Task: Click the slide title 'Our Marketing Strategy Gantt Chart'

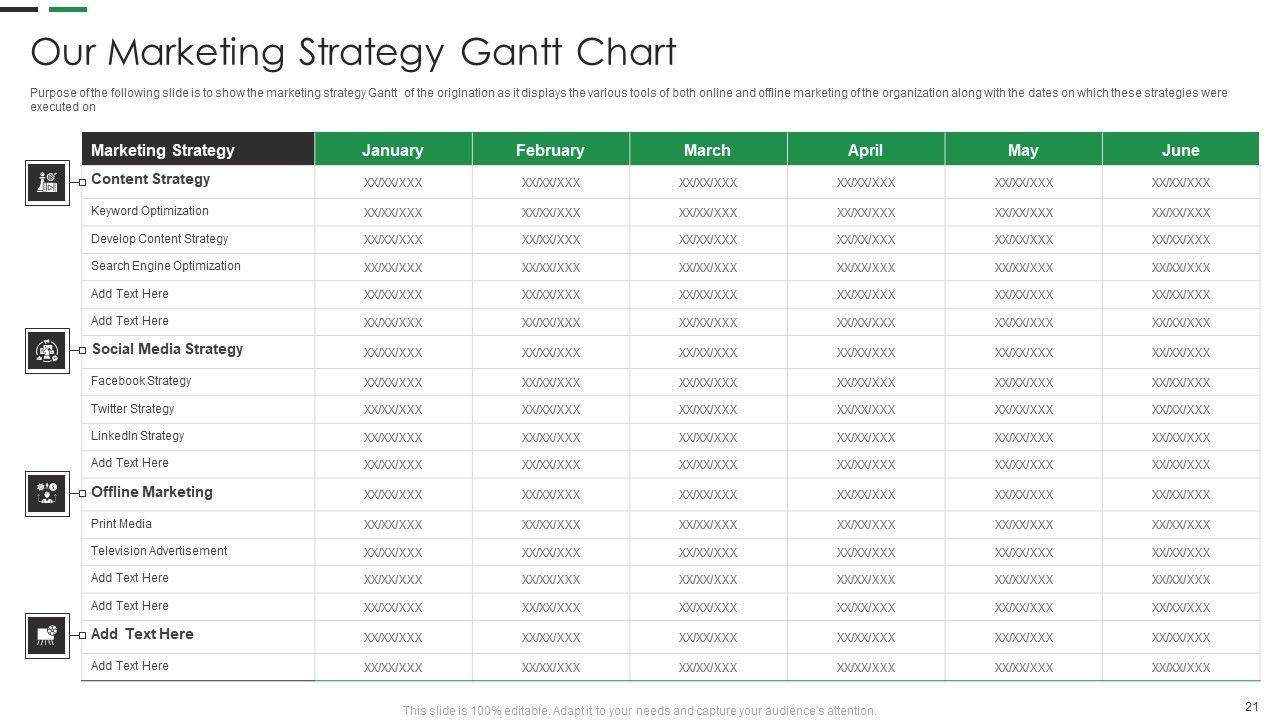Action: (353, 52)
